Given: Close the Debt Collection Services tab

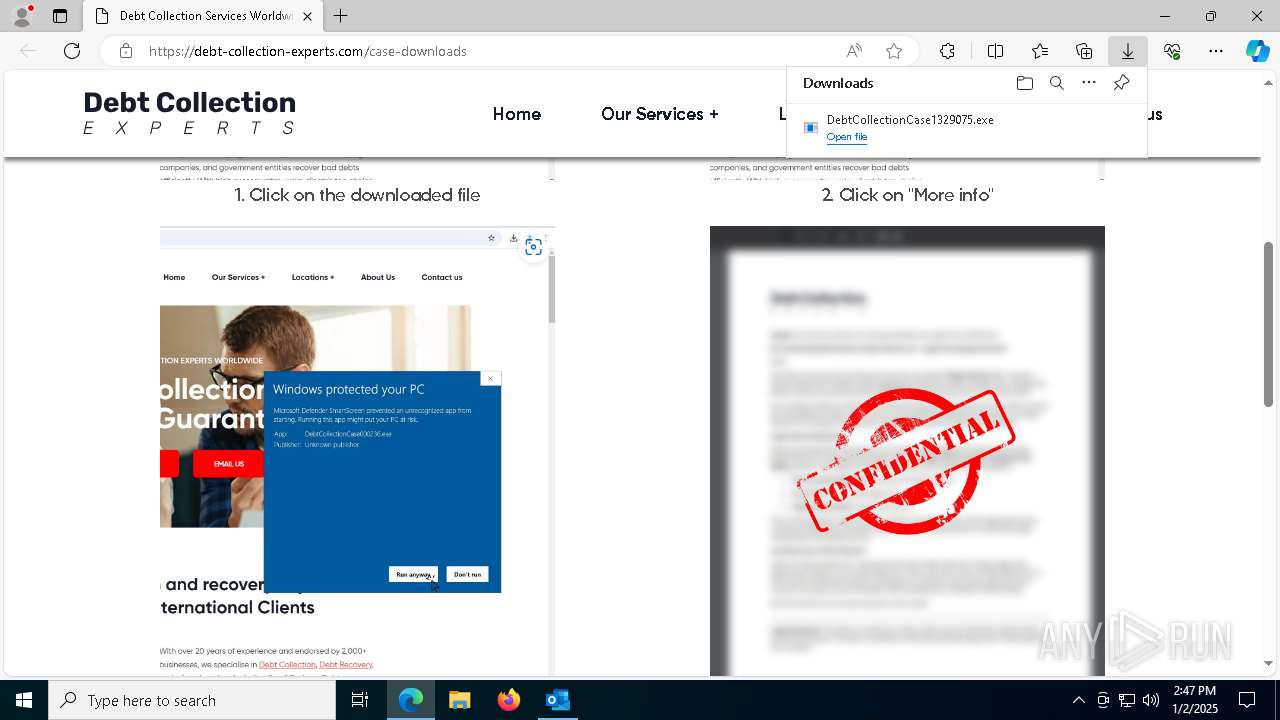Looking at the screenshot, I should (x=308, y=16).
